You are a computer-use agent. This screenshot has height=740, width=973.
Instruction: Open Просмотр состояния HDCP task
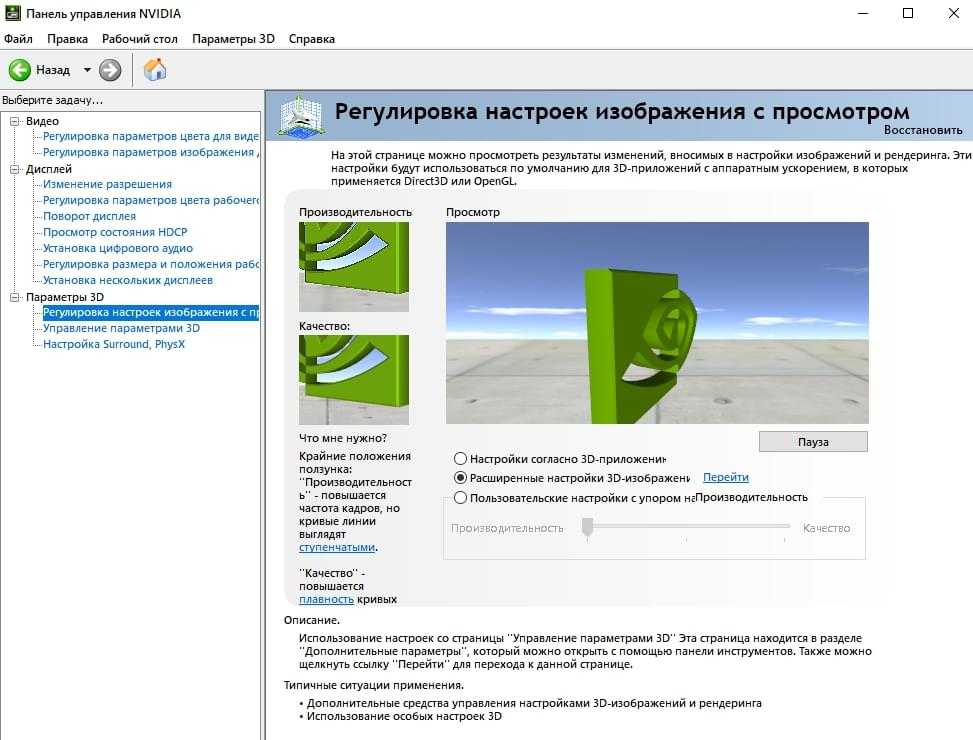[x=115, y=232]
